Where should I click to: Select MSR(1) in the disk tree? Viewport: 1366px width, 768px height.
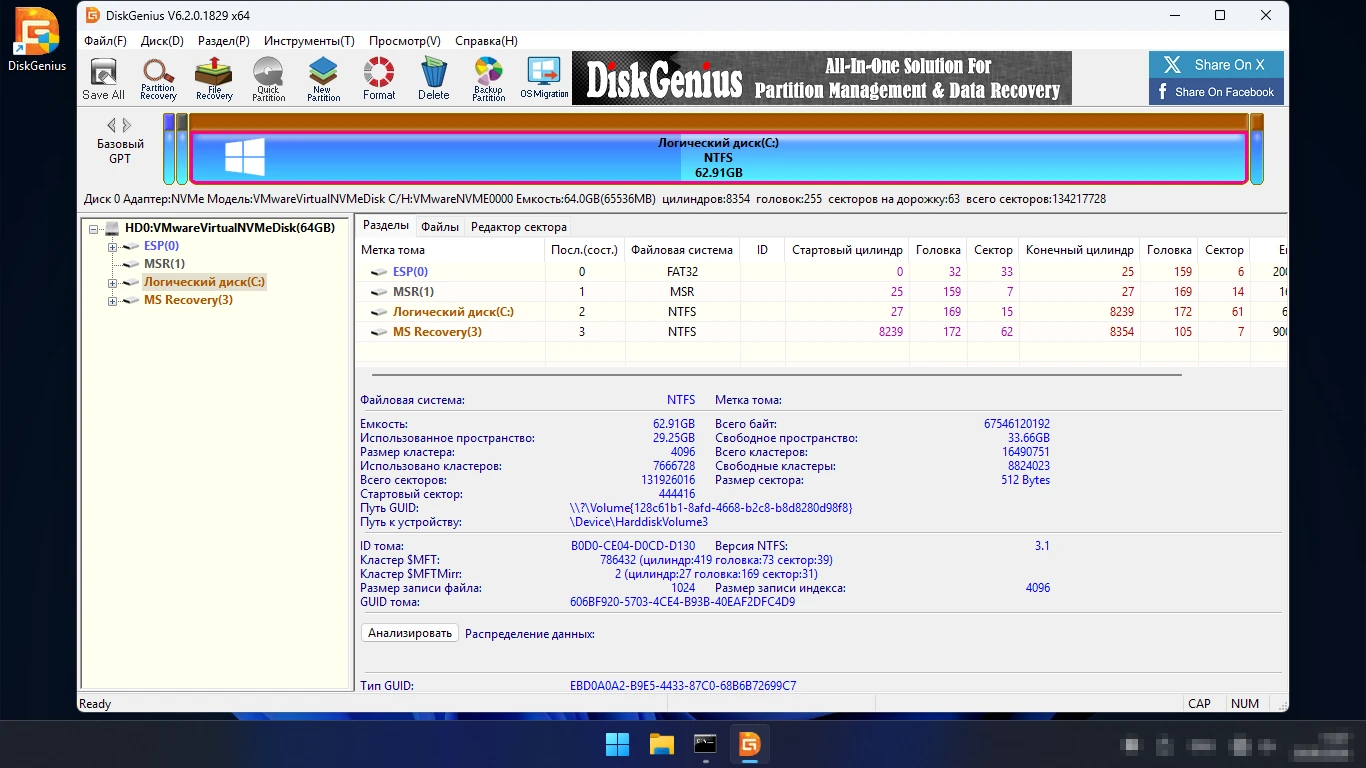coord(164,264)
